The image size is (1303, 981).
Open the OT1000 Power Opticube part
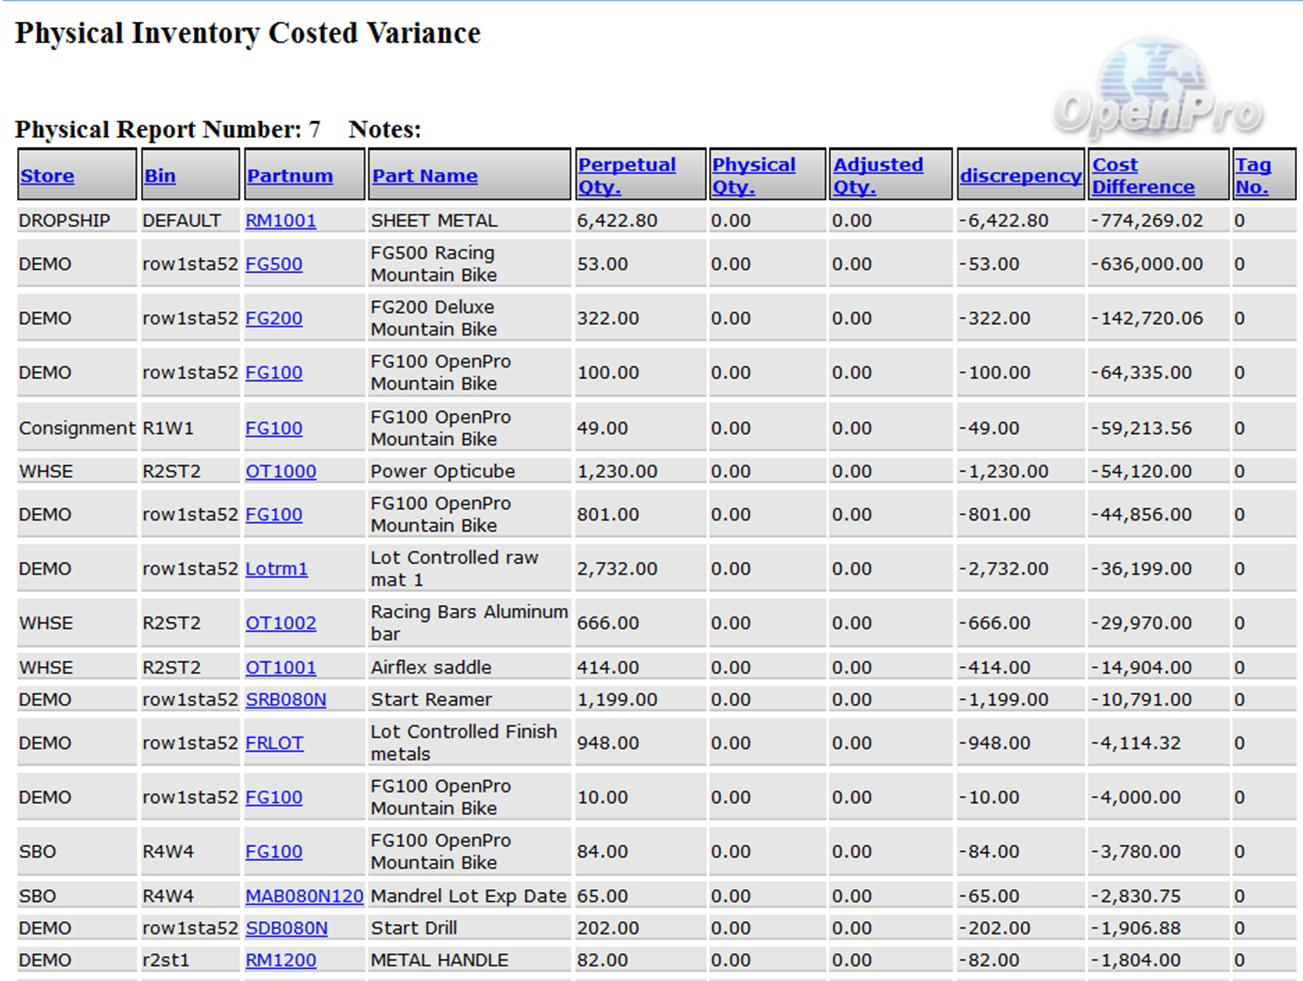[x=281, y=472]
